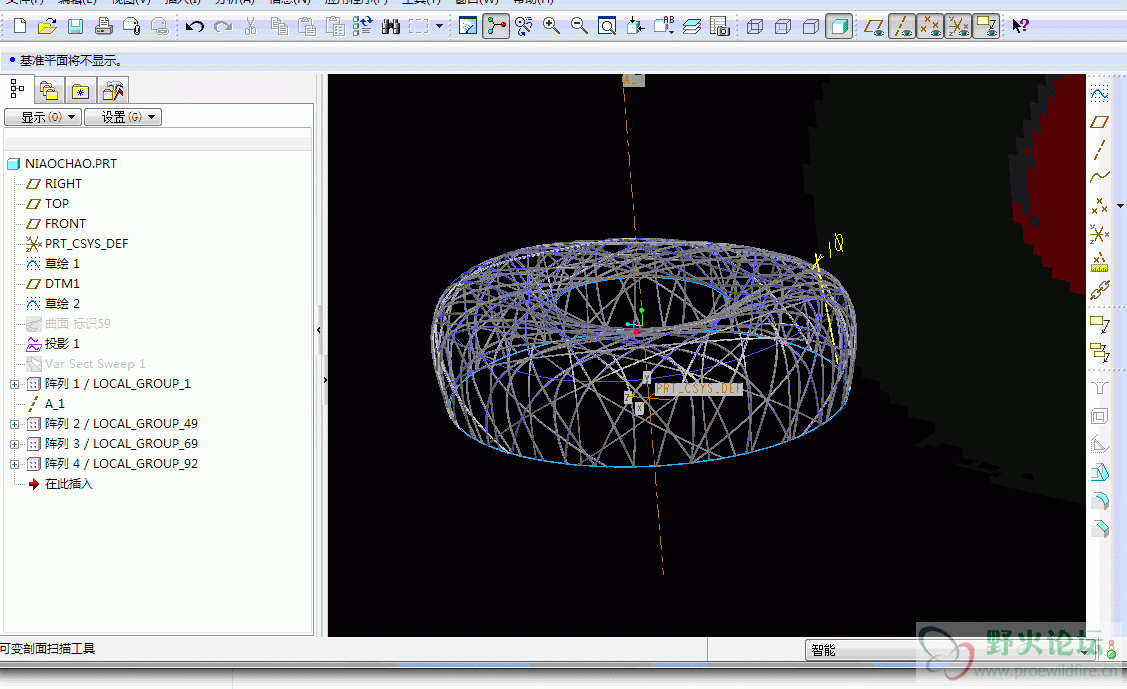The width and height of the screenshot is (1127, 689).
Task: Click the datum point tool
Action: [1099, 206]
